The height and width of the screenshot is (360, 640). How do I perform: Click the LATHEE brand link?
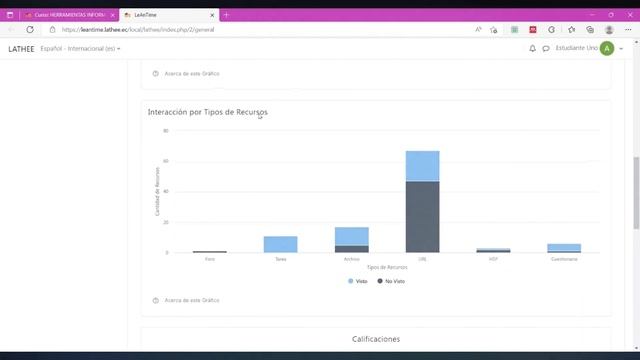21,49
